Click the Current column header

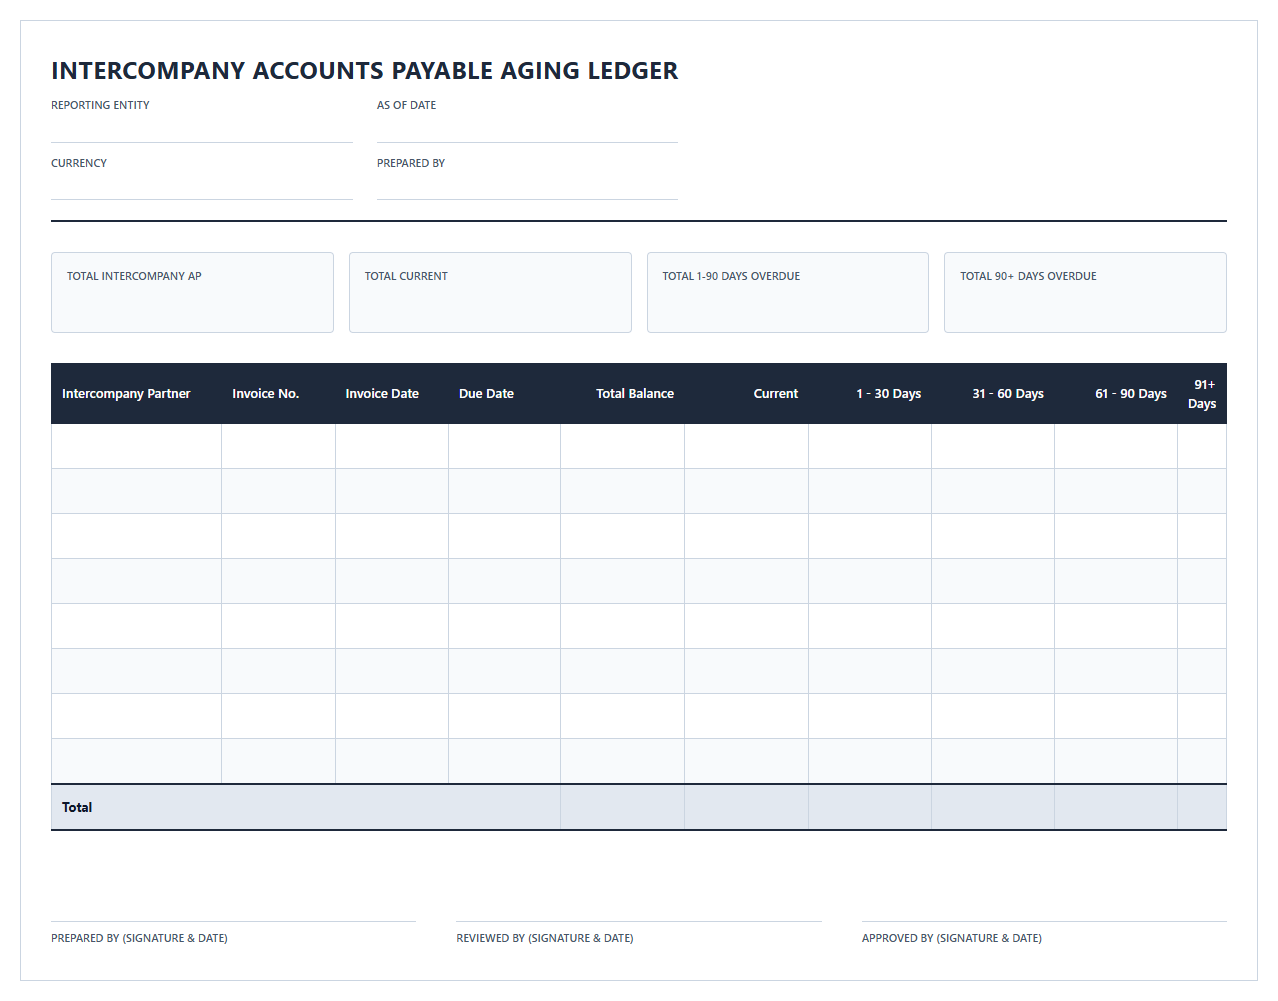pyautogui.click(x=747, y=394)
